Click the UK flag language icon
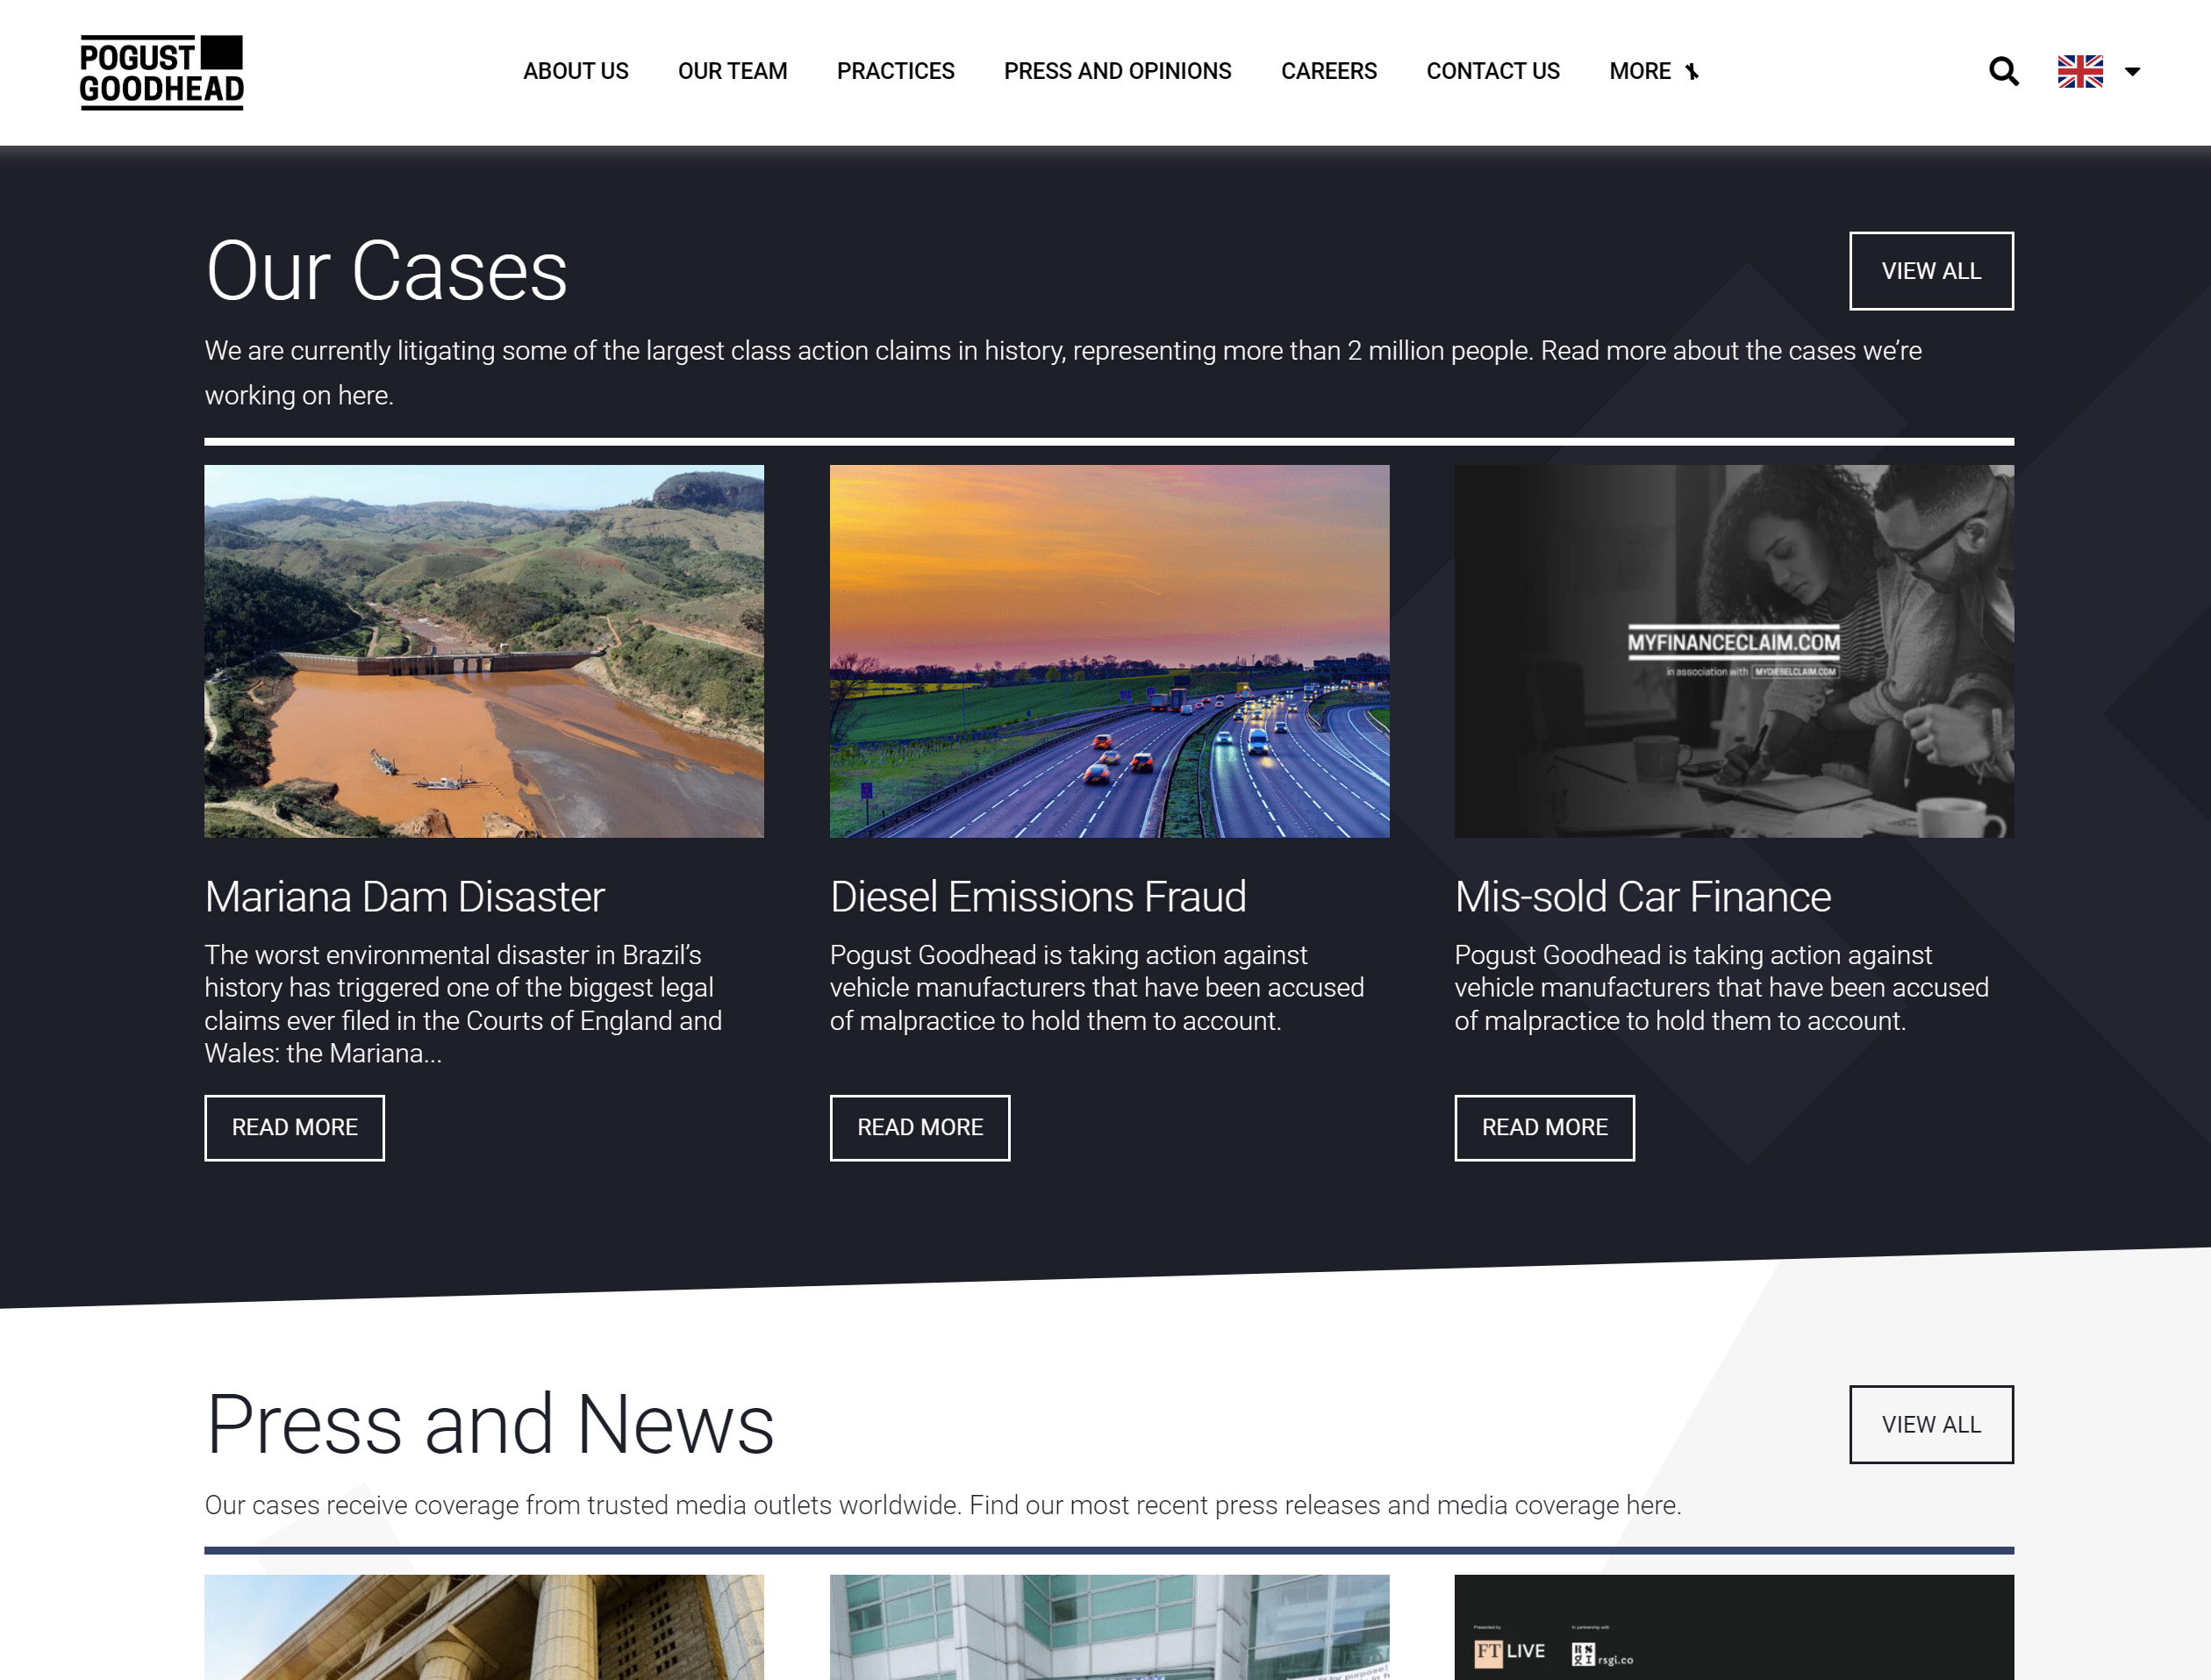2211x1680 pixels. pos(2080,71)
